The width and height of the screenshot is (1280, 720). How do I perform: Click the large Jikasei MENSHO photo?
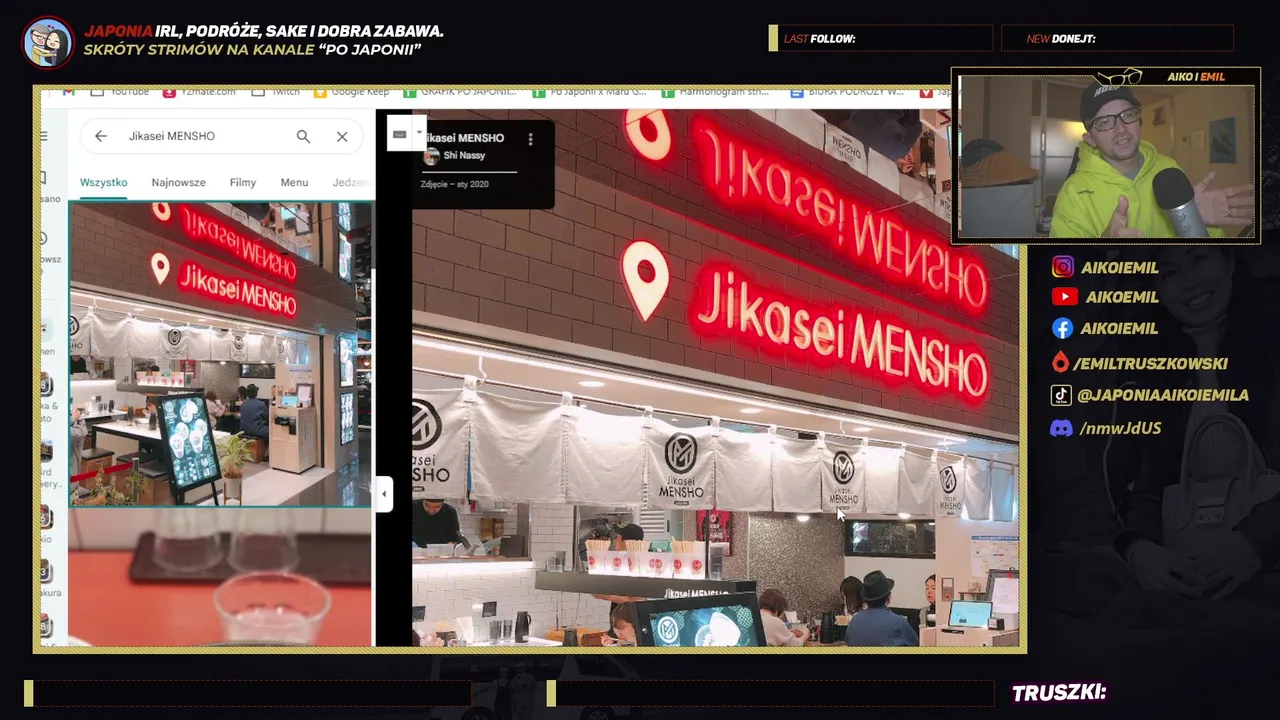pyautogui.click(x=715, y=377)
